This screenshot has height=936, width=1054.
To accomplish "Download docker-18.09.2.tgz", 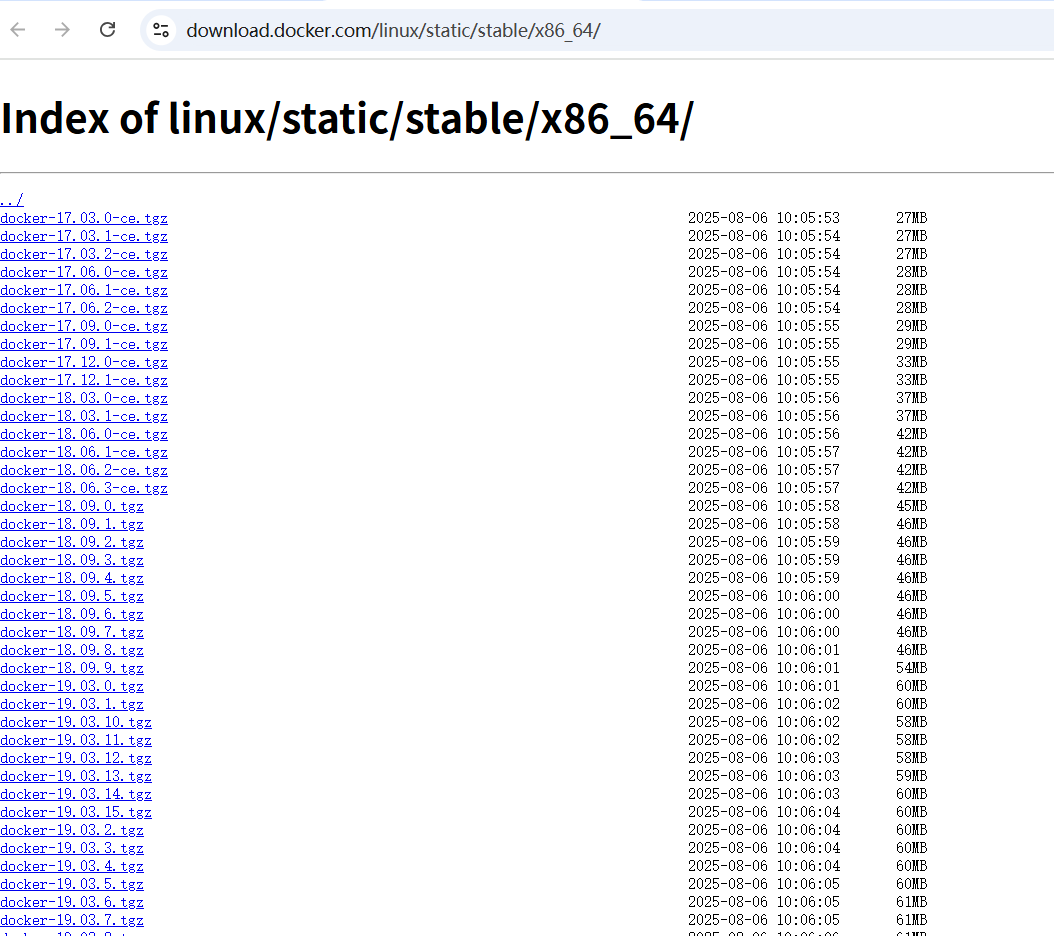I will coord(72,542).
